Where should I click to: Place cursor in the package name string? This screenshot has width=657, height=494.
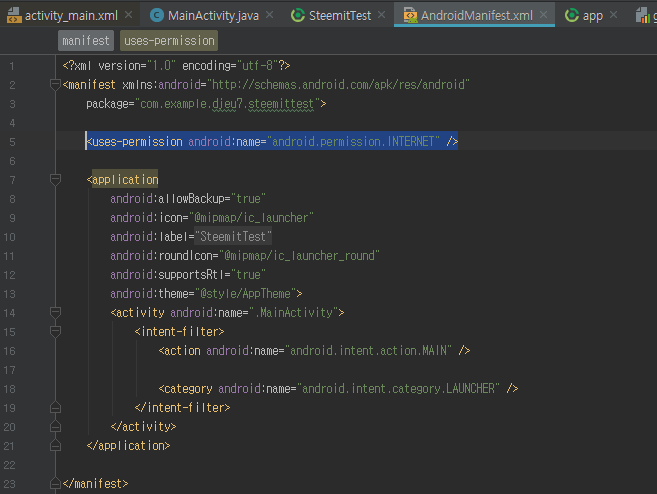tap(224, 104)
